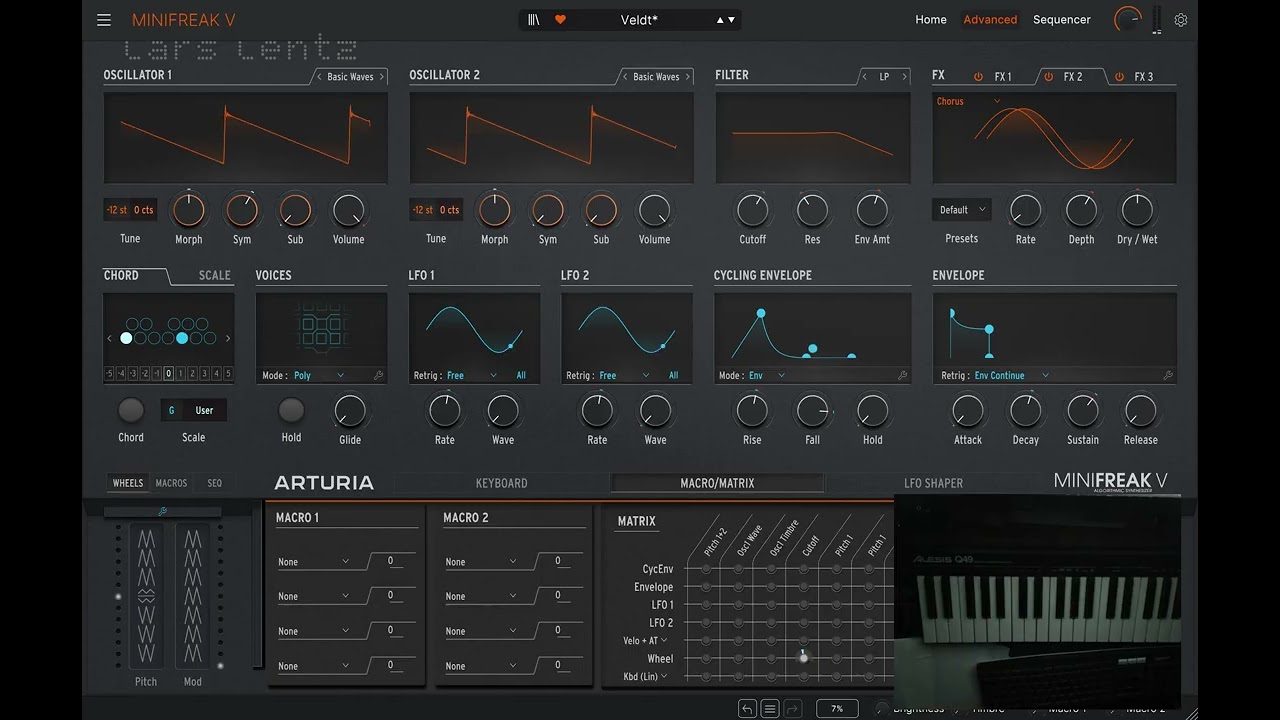Open the wrench settings in Voices panel
This screenshot has width=1280, height=720.
378,376
